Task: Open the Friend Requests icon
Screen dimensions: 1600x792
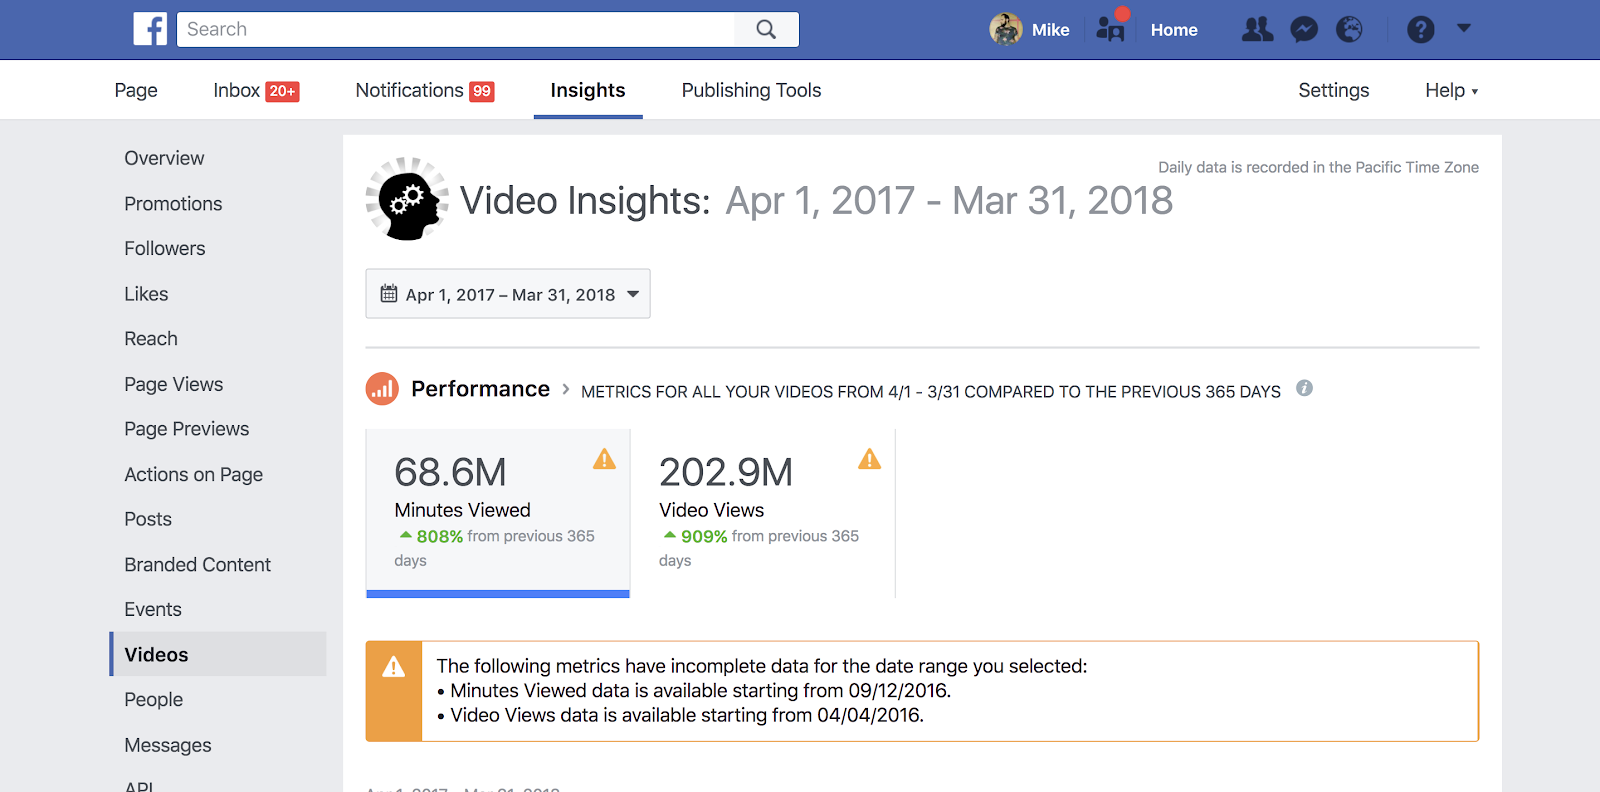Action: [x=1258, y=29]
